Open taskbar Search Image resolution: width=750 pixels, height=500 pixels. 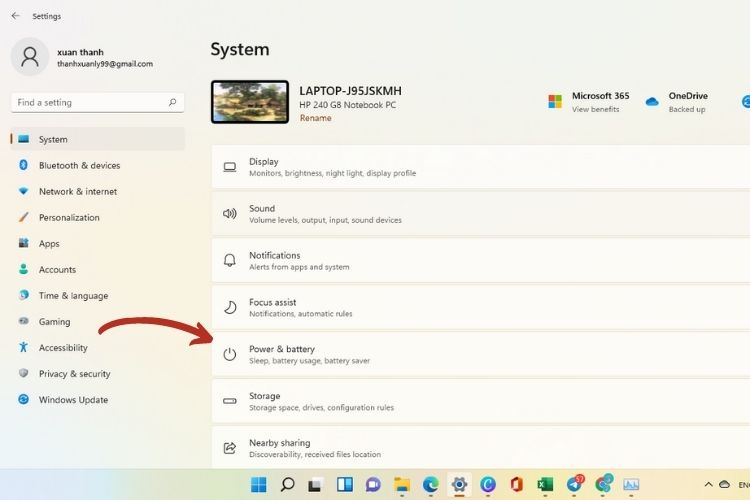click(287, 485)
